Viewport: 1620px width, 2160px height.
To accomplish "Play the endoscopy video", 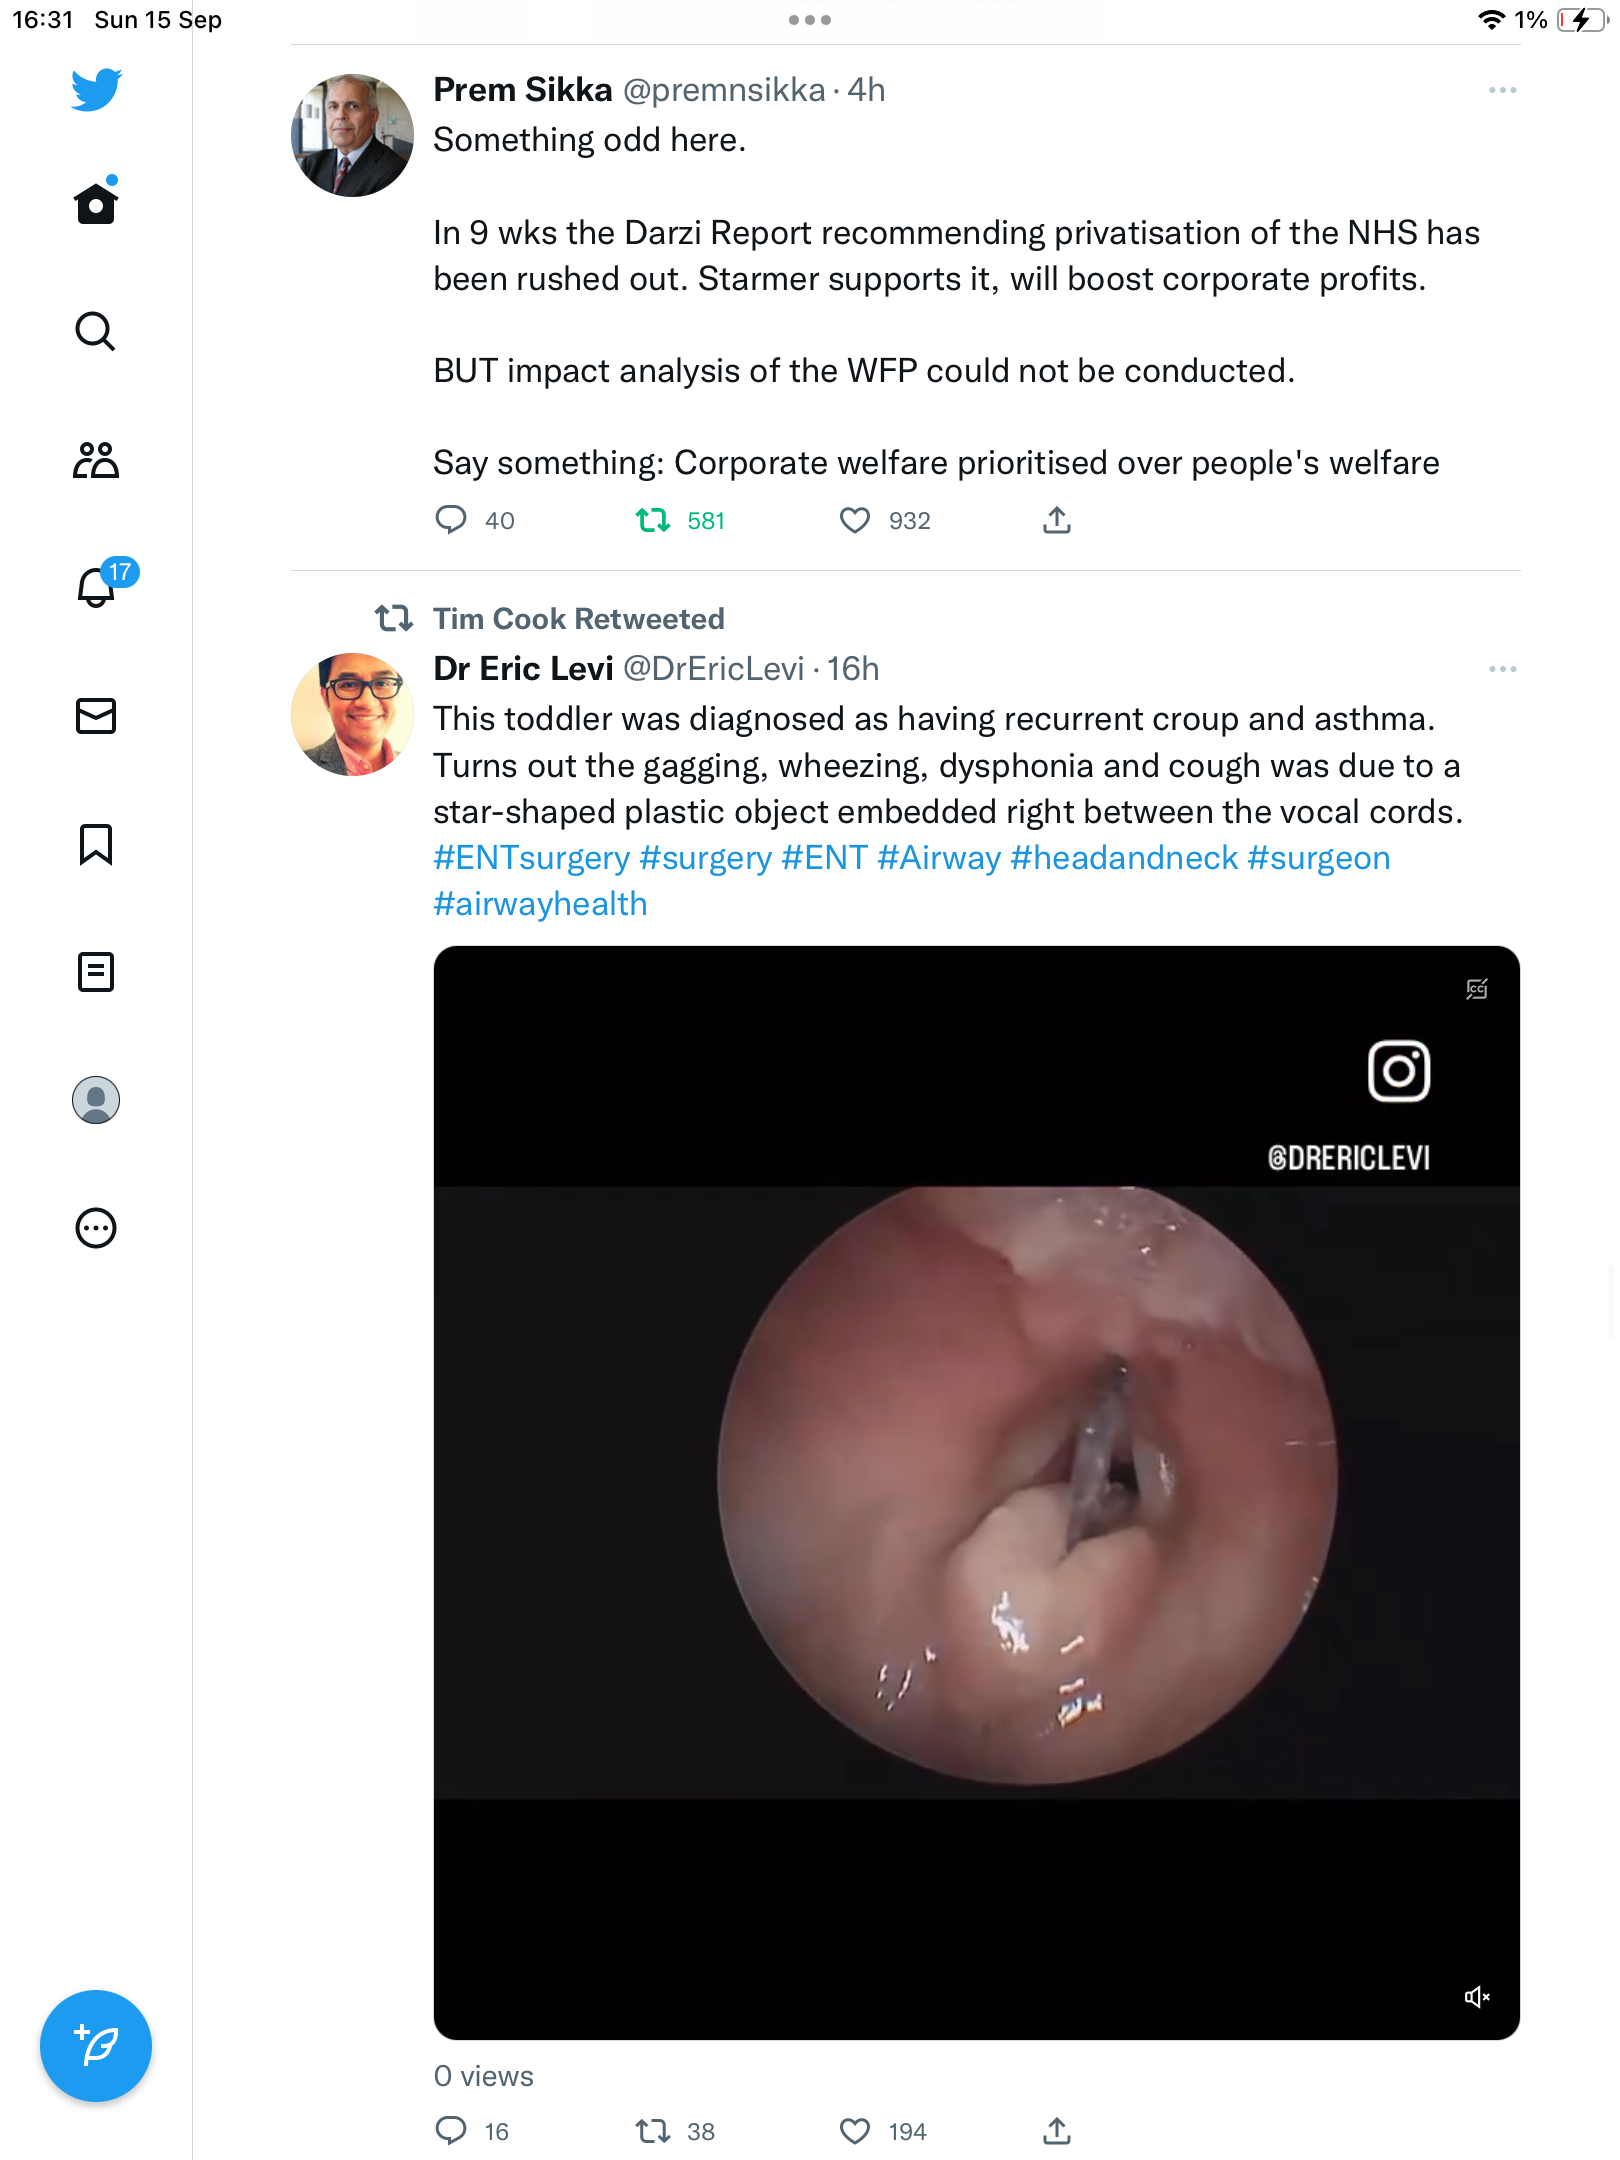I will point(977,1492).
